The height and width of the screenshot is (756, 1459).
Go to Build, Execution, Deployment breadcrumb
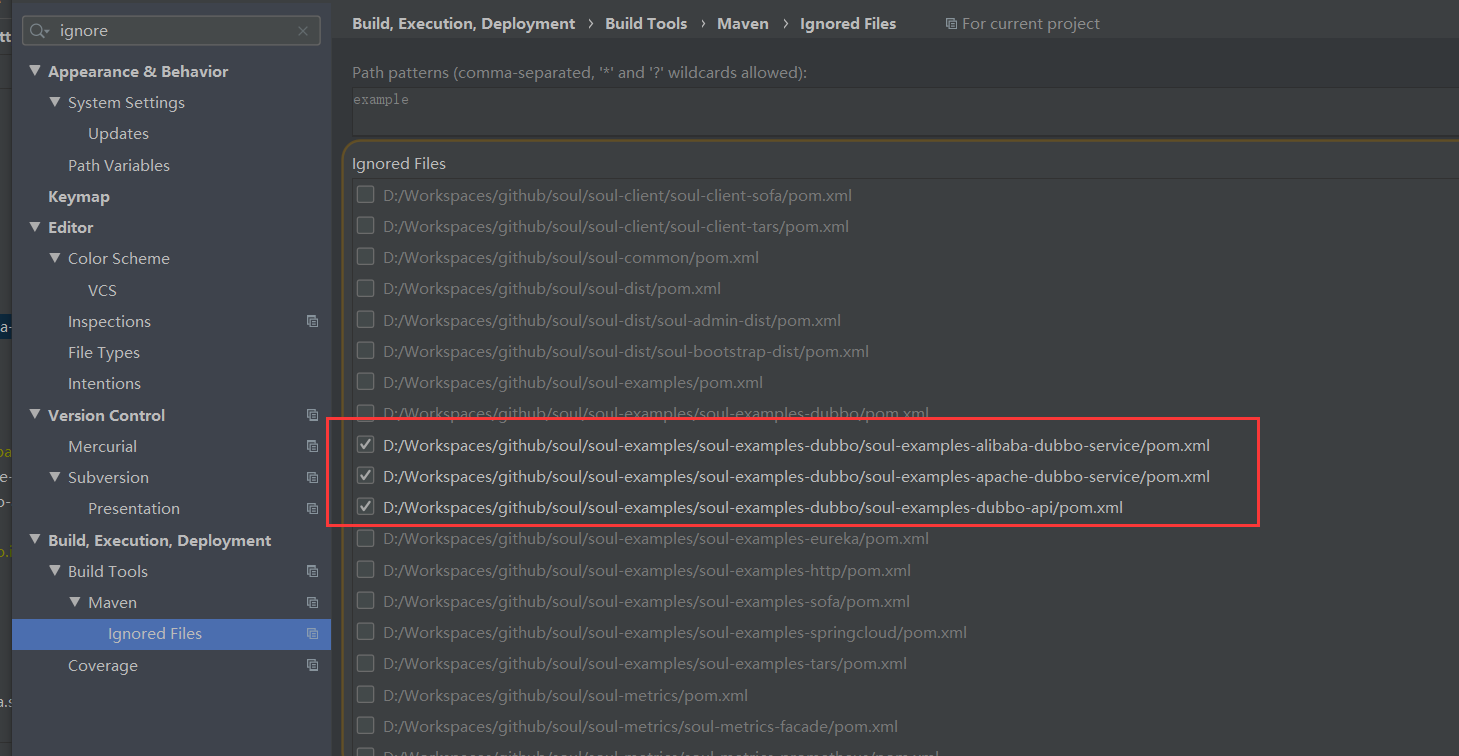point(464,23)
